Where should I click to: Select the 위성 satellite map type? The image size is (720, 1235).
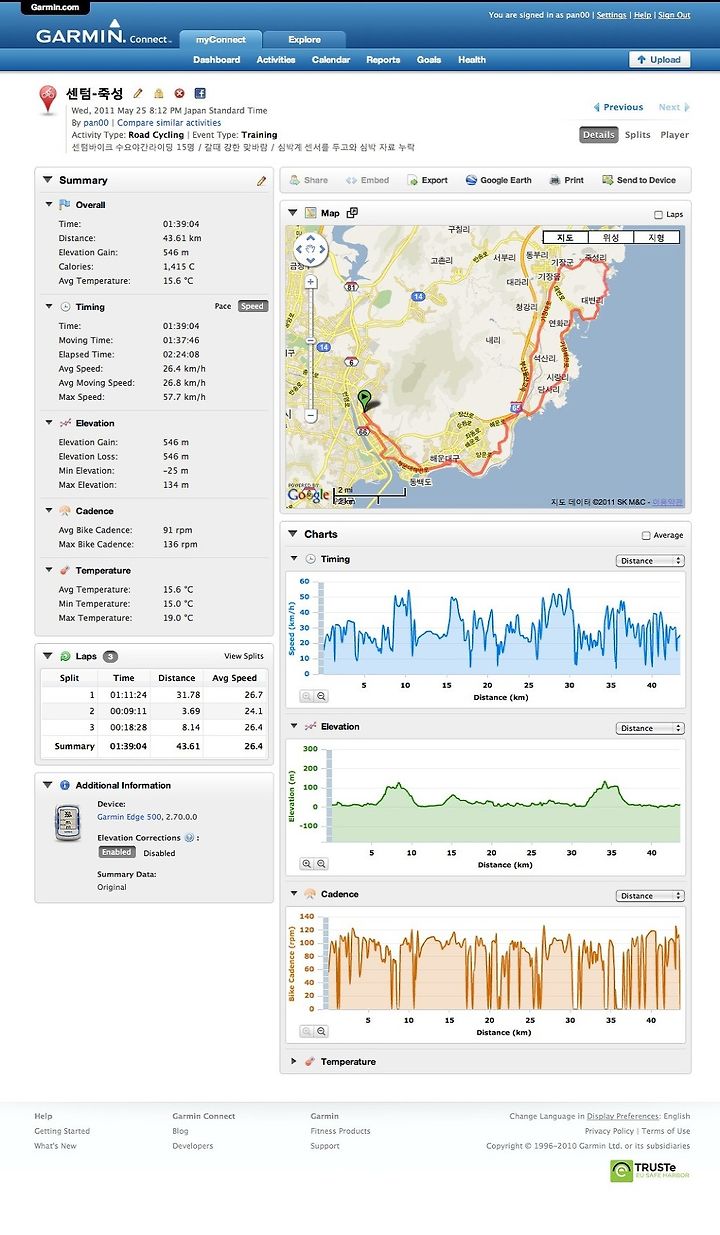coord(610,238)
